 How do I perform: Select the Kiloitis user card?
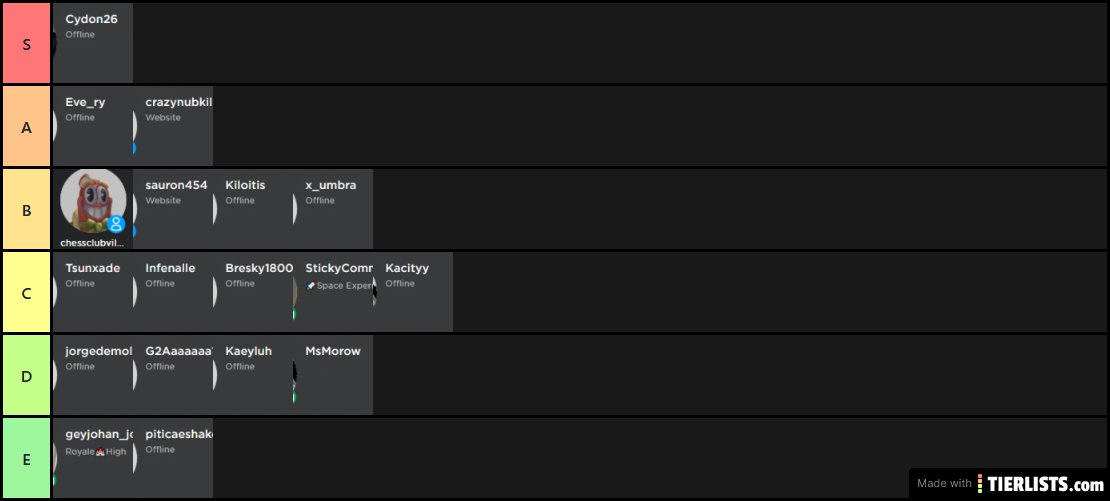253,209
